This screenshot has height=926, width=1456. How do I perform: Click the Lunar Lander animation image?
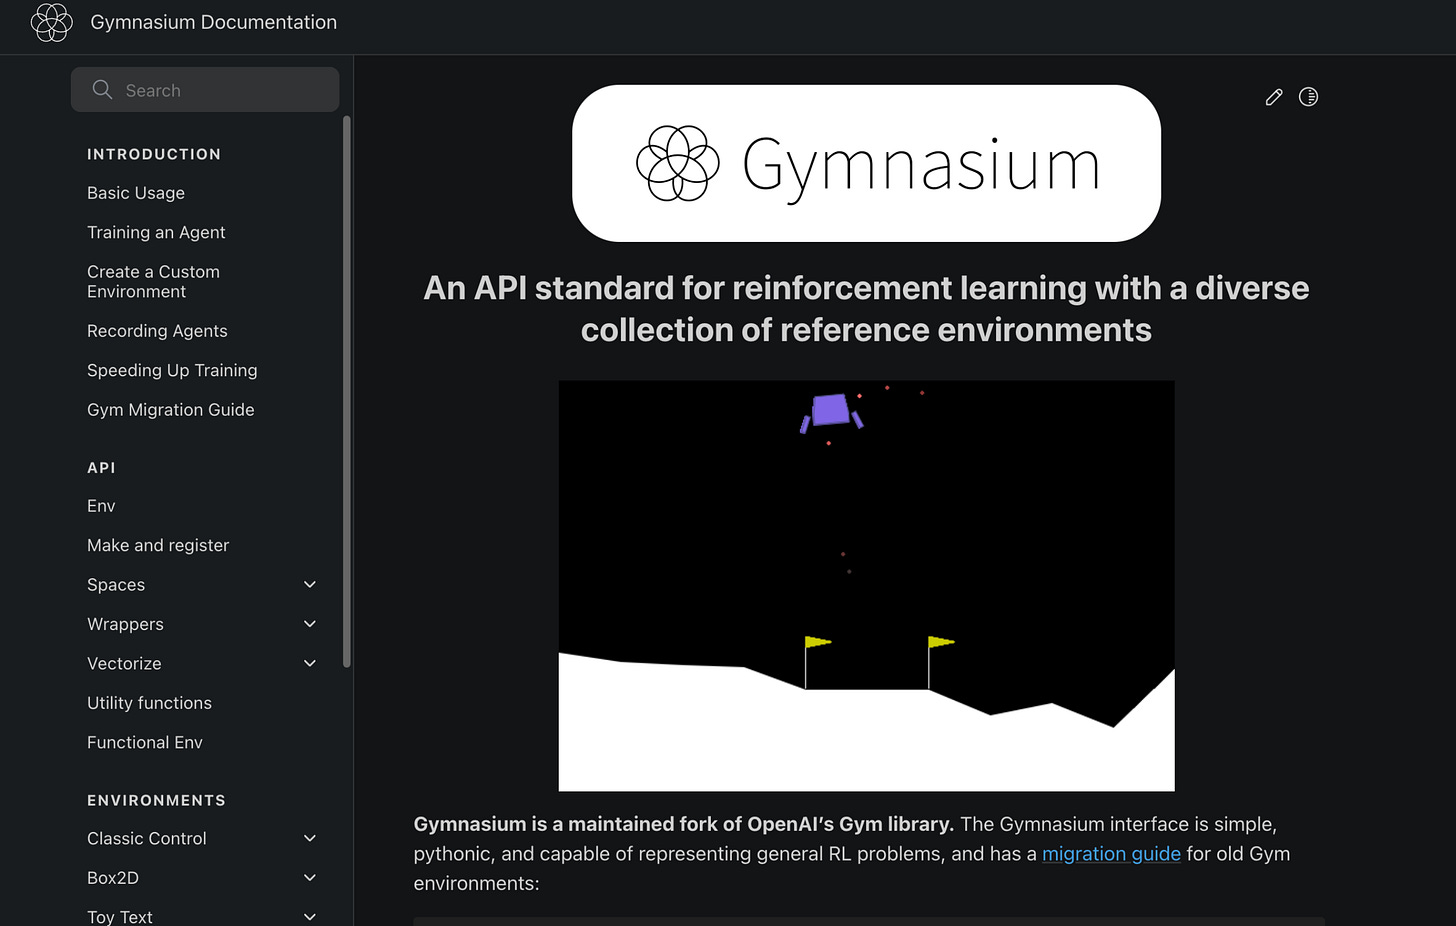point(866,586)
